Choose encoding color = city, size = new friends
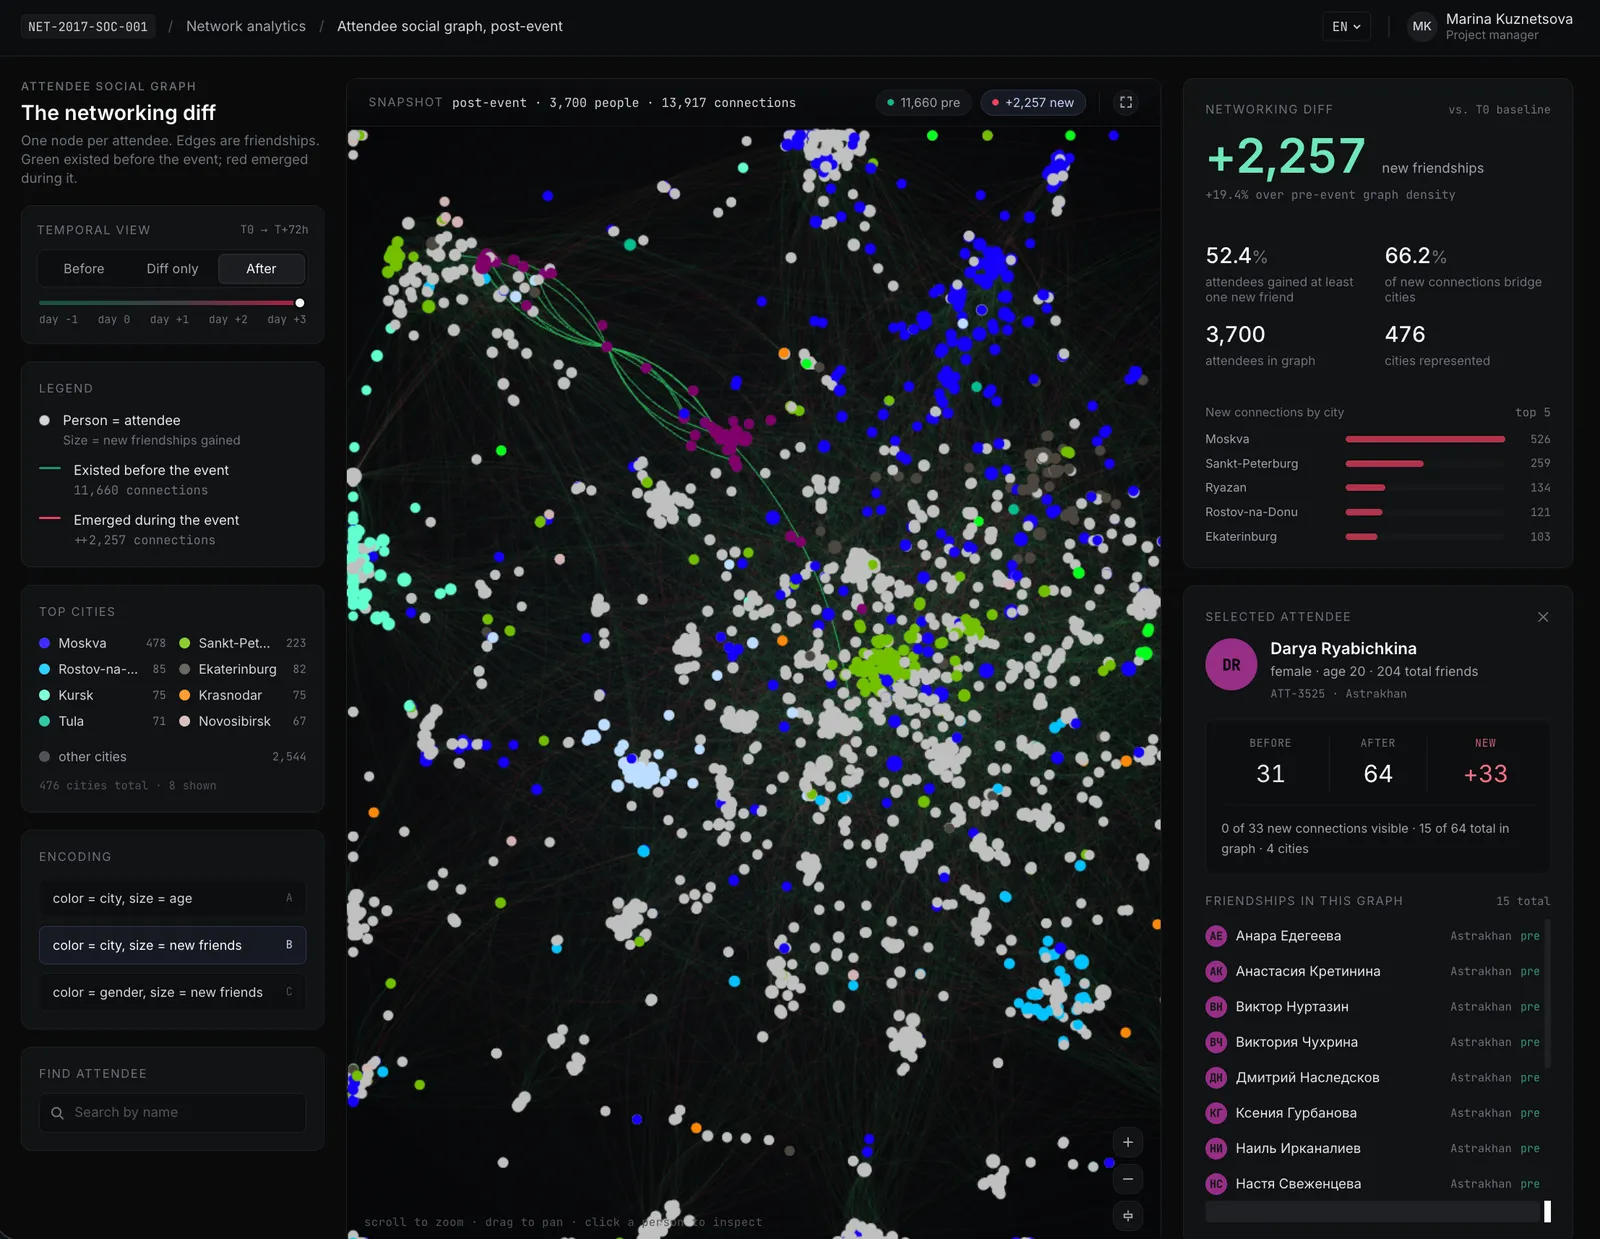 172,945
